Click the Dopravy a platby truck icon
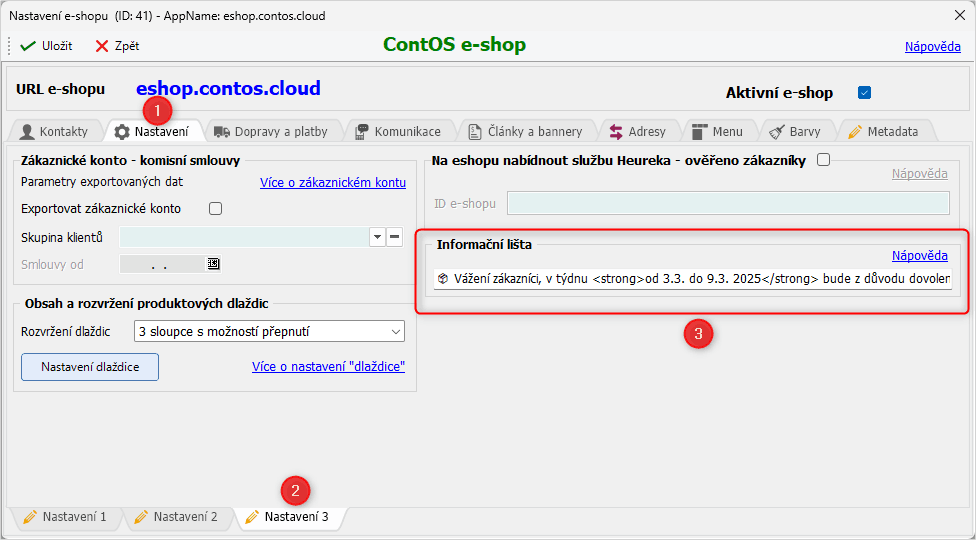 222,131
